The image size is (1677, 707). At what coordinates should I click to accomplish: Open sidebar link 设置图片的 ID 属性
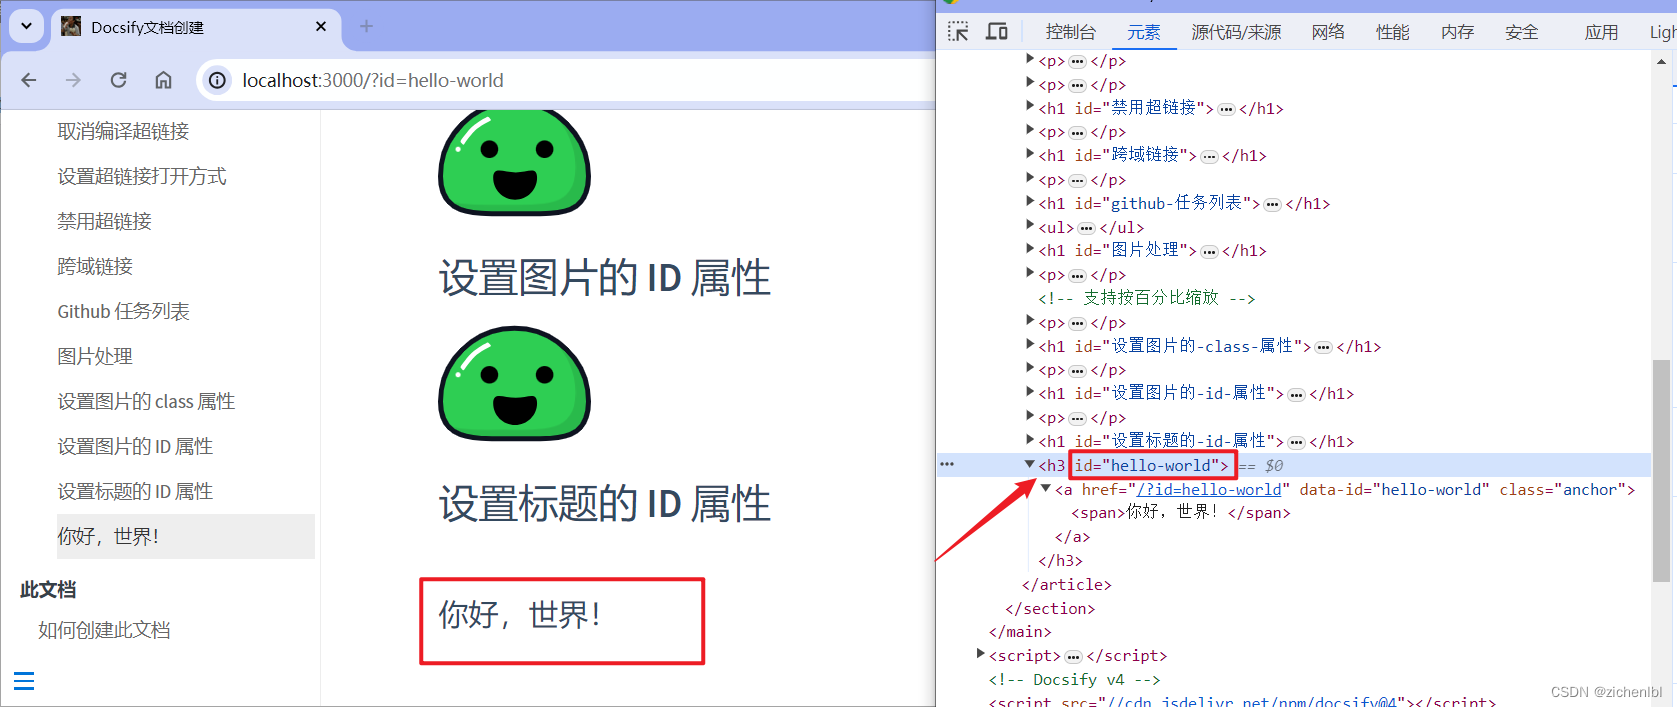pyautogui.click(x=135, y=446)
